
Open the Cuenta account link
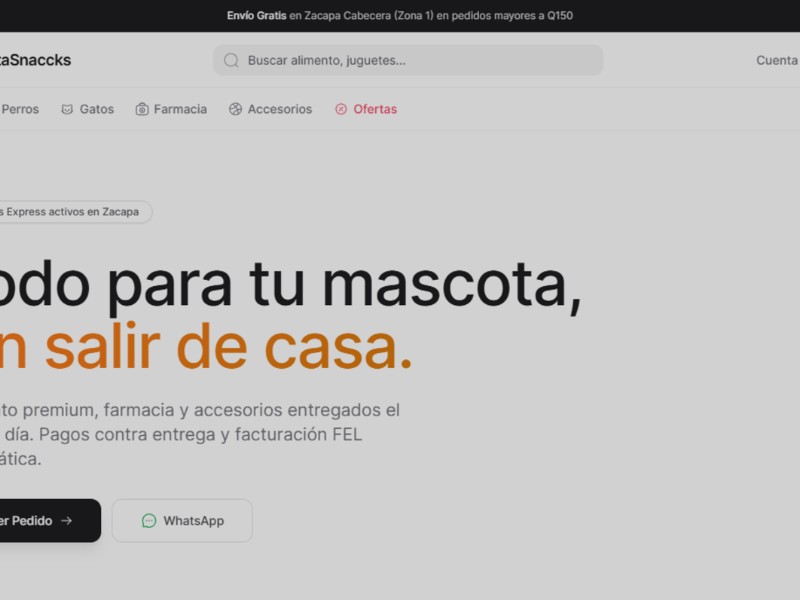776,60
